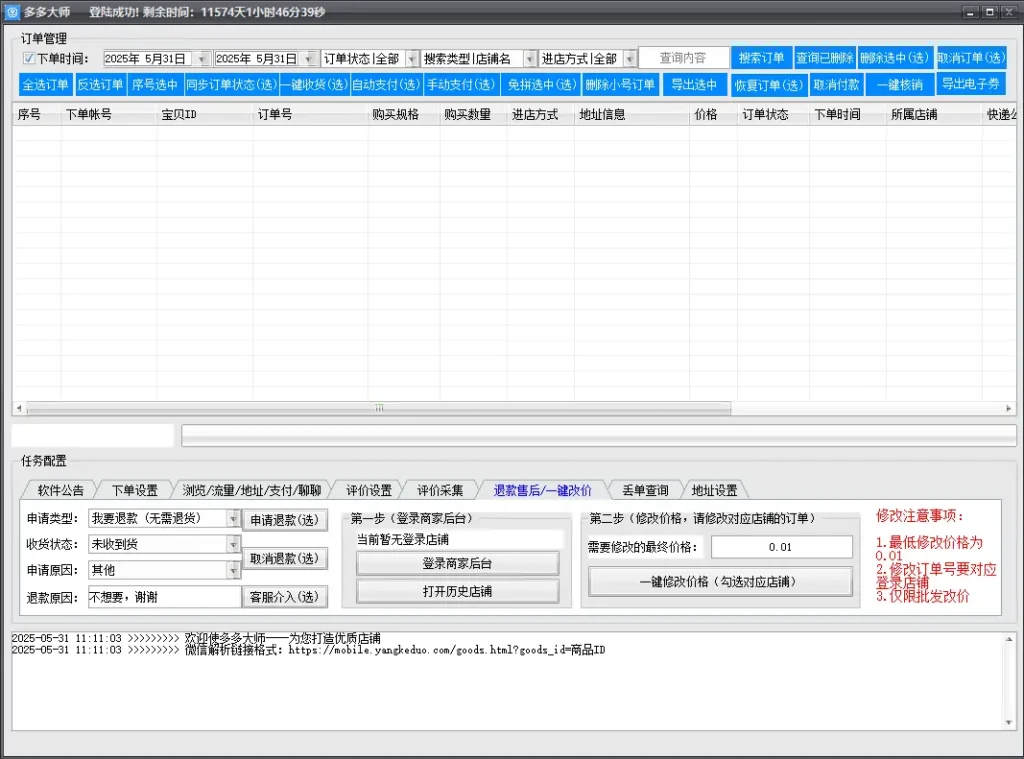This screenshot has width=1024, height=759.
Task: Click the 导出选中 button
Action: click(694, 85)
